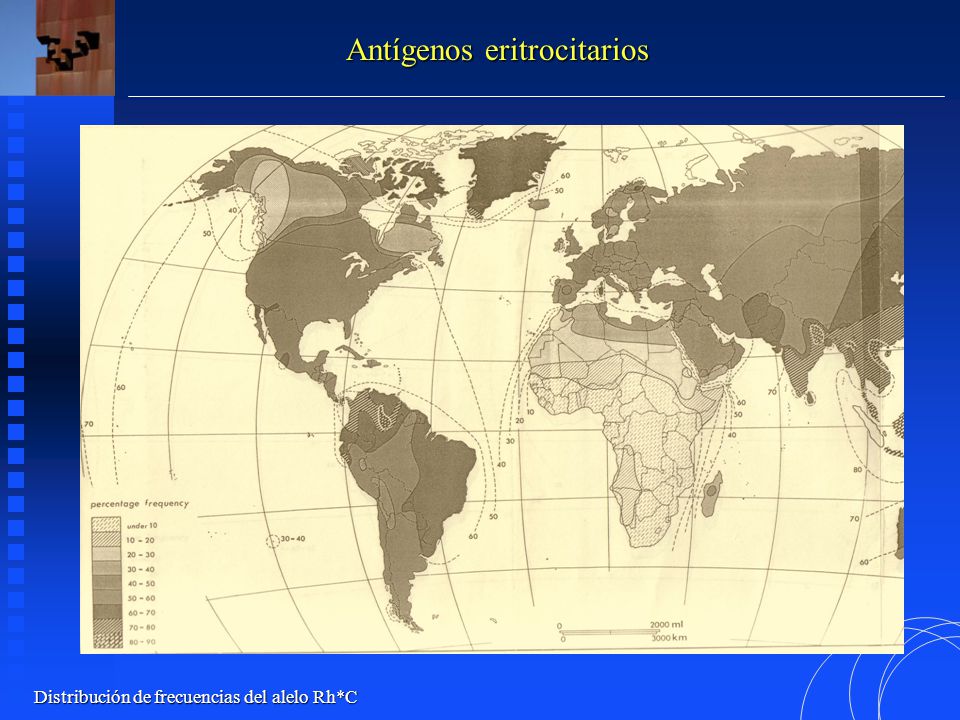Click the "80 - 90" legend swatch

point(106,641)
